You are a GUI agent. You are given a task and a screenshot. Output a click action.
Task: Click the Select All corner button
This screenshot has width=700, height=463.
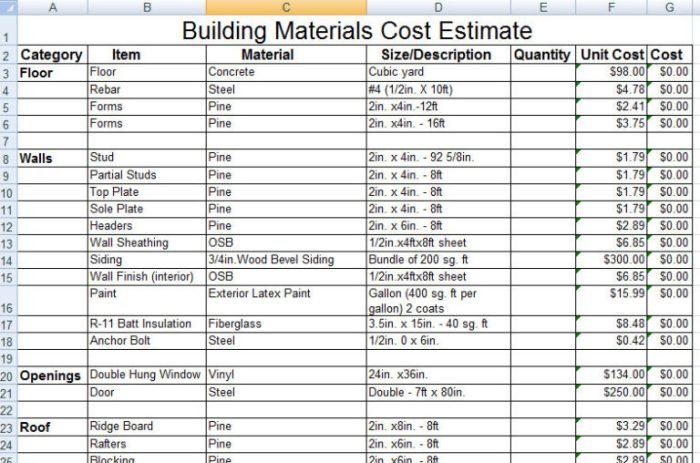click(x=8, y=7)
